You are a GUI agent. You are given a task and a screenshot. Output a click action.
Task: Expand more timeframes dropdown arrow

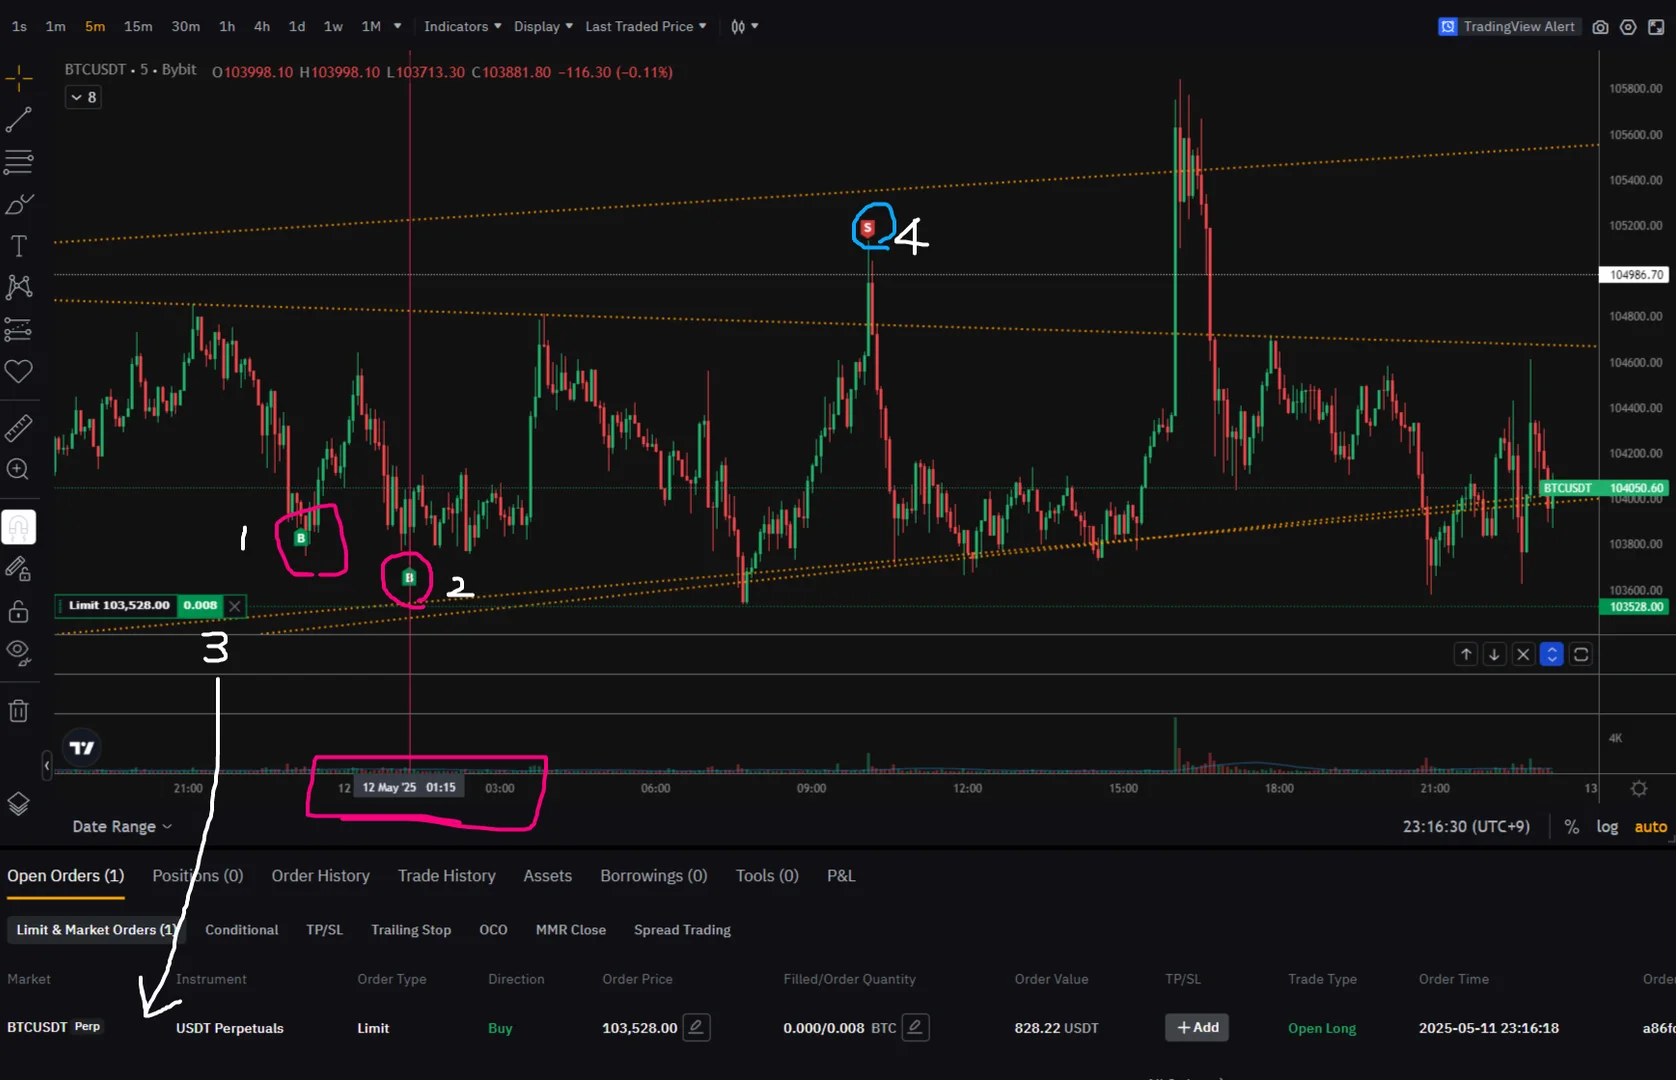tap(398, 26)
